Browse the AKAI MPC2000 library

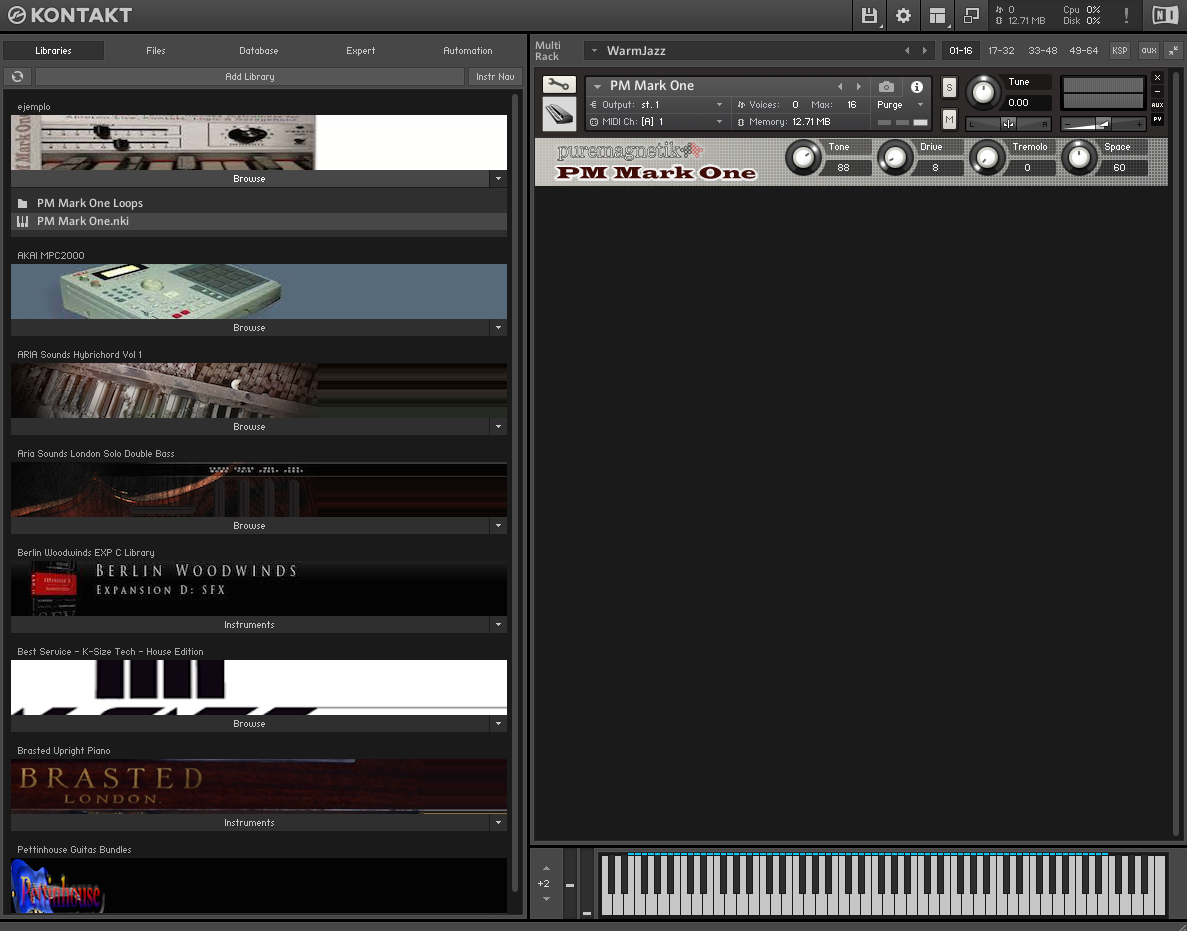coord(250,328)
